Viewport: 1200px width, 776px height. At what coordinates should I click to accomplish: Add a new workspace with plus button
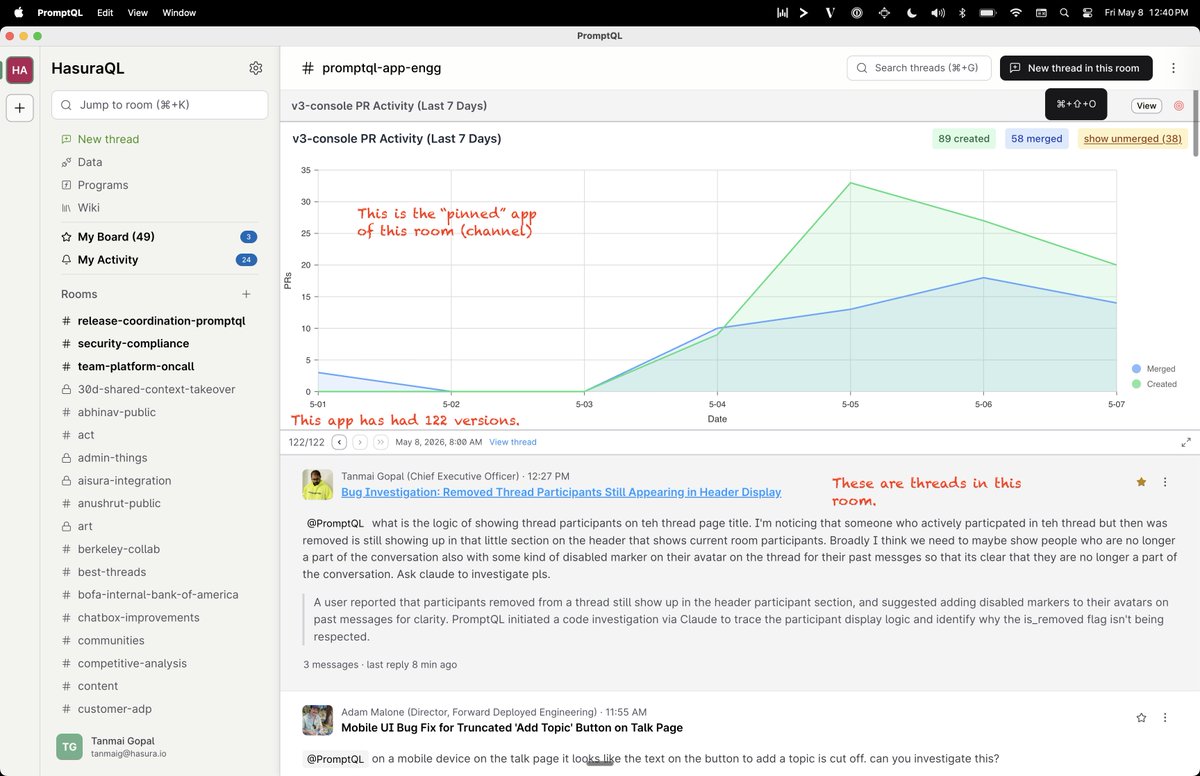[19, 108]
